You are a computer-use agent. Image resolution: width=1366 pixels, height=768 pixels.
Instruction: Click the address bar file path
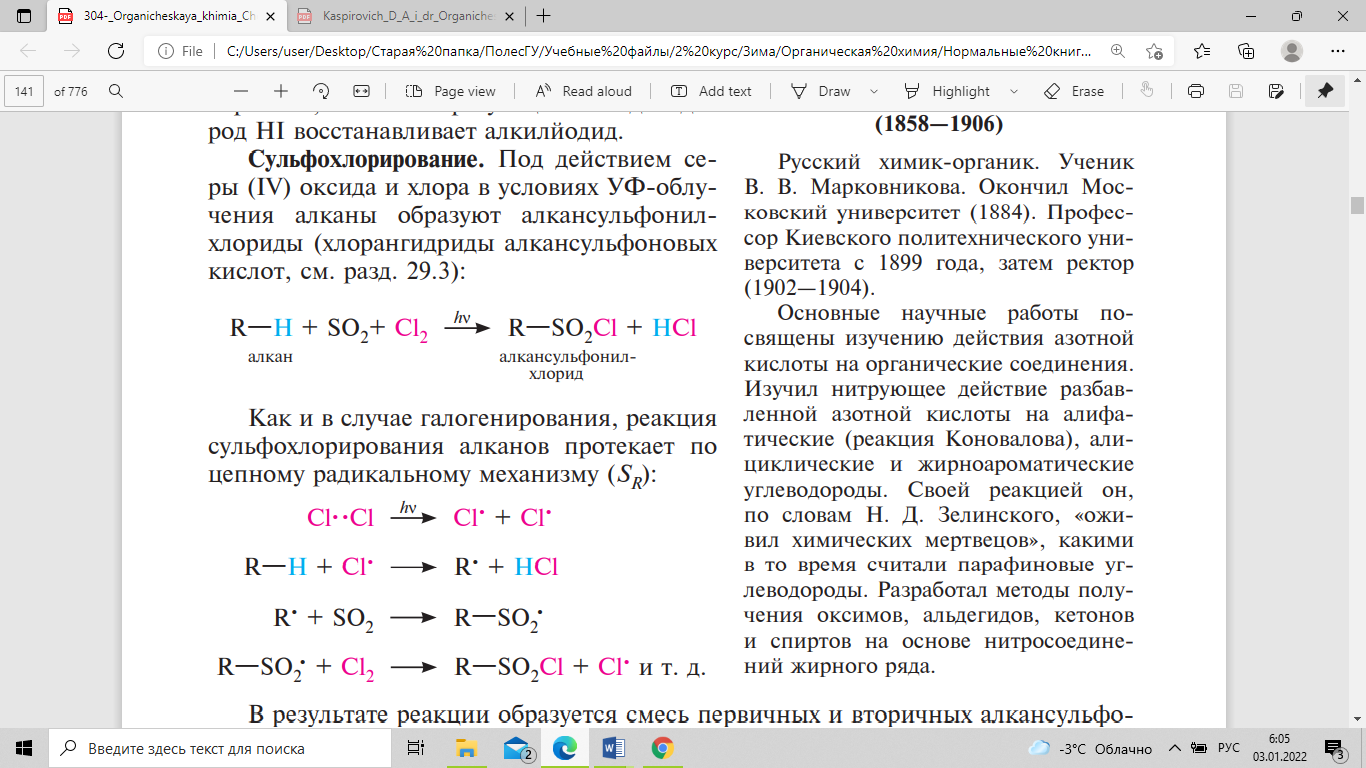point(660,51)
